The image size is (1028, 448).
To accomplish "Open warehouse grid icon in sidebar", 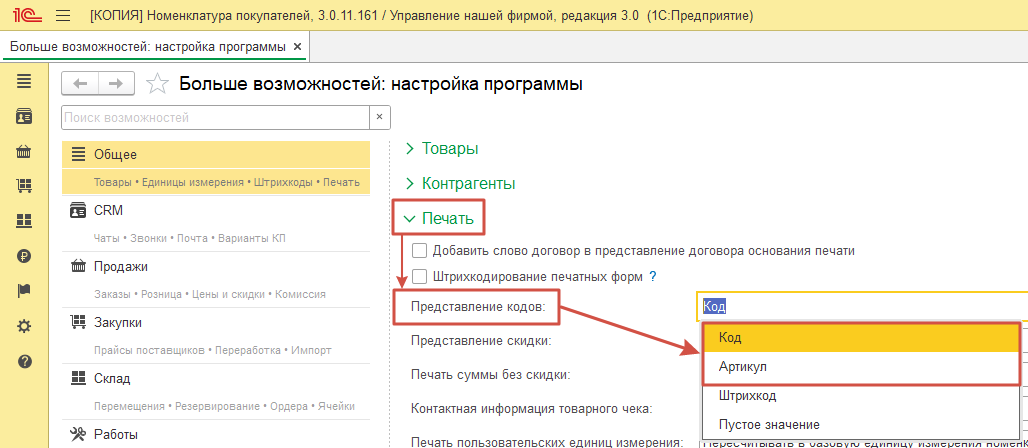I will pos(24,221).
